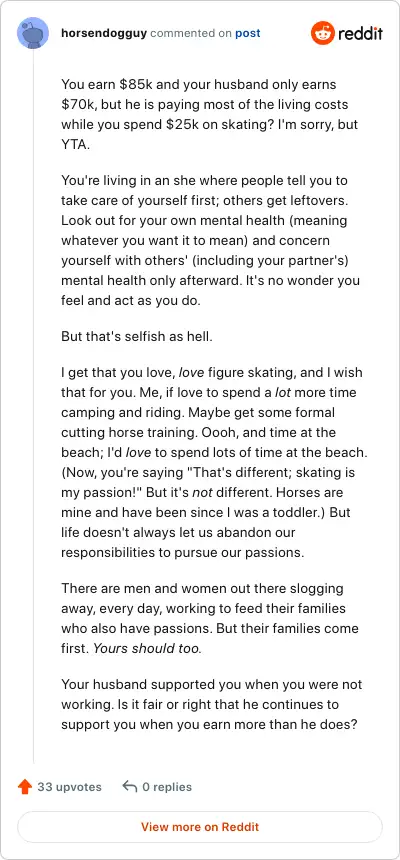Screen dimensions: 400x860
Task: Click the paragraph starting "There are men and women"
Action: click(210, 618)
